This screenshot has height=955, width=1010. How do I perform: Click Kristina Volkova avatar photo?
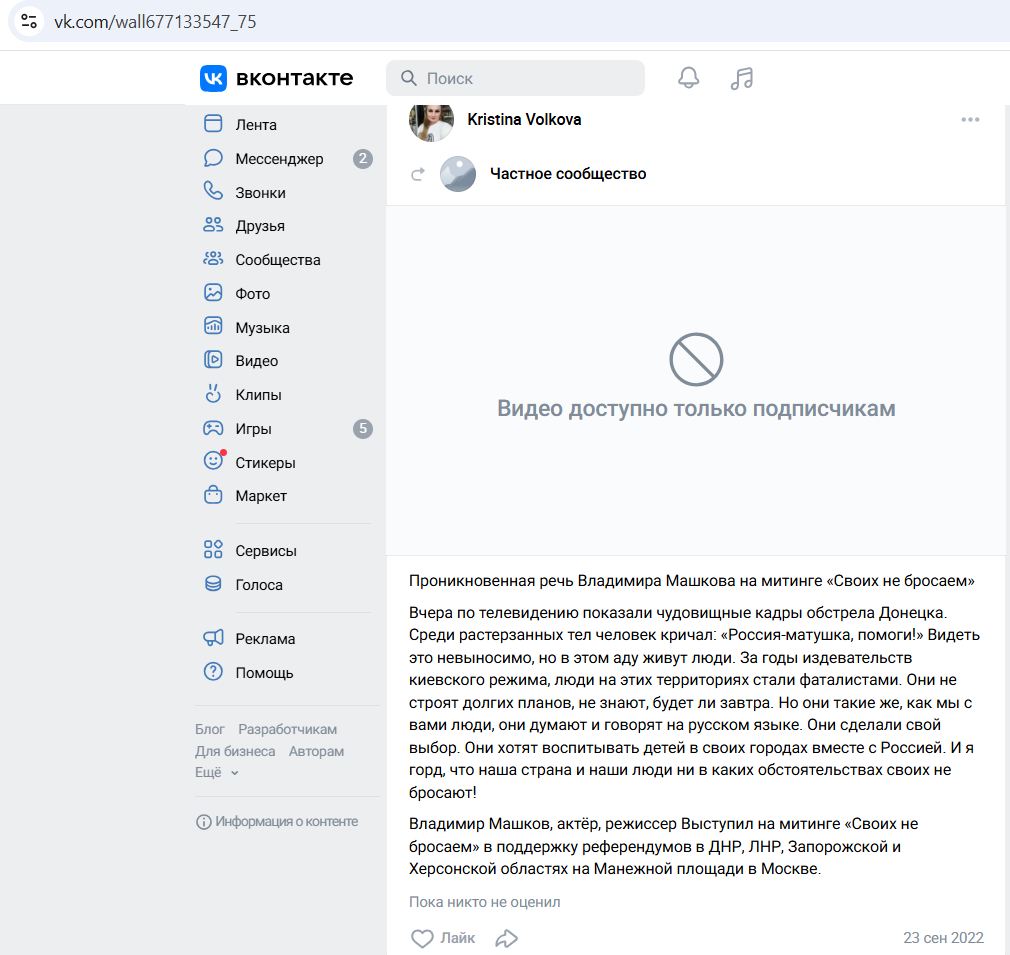tap(432, 120)
